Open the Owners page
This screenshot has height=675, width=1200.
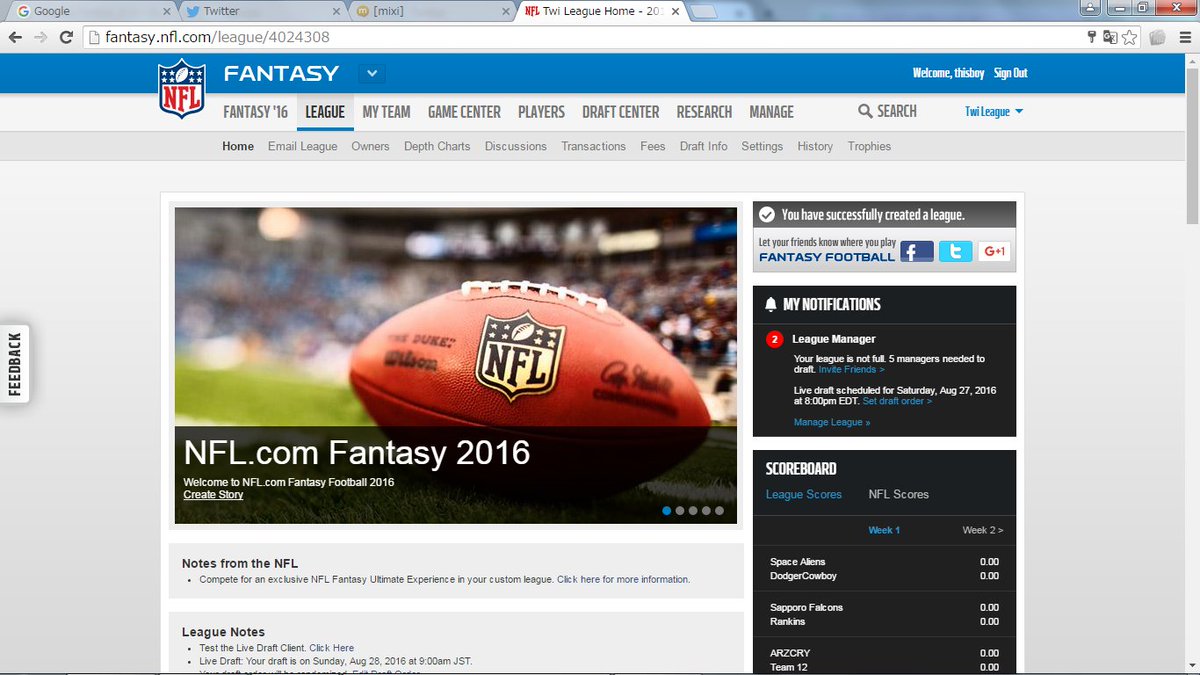click(x=370, y=146)
